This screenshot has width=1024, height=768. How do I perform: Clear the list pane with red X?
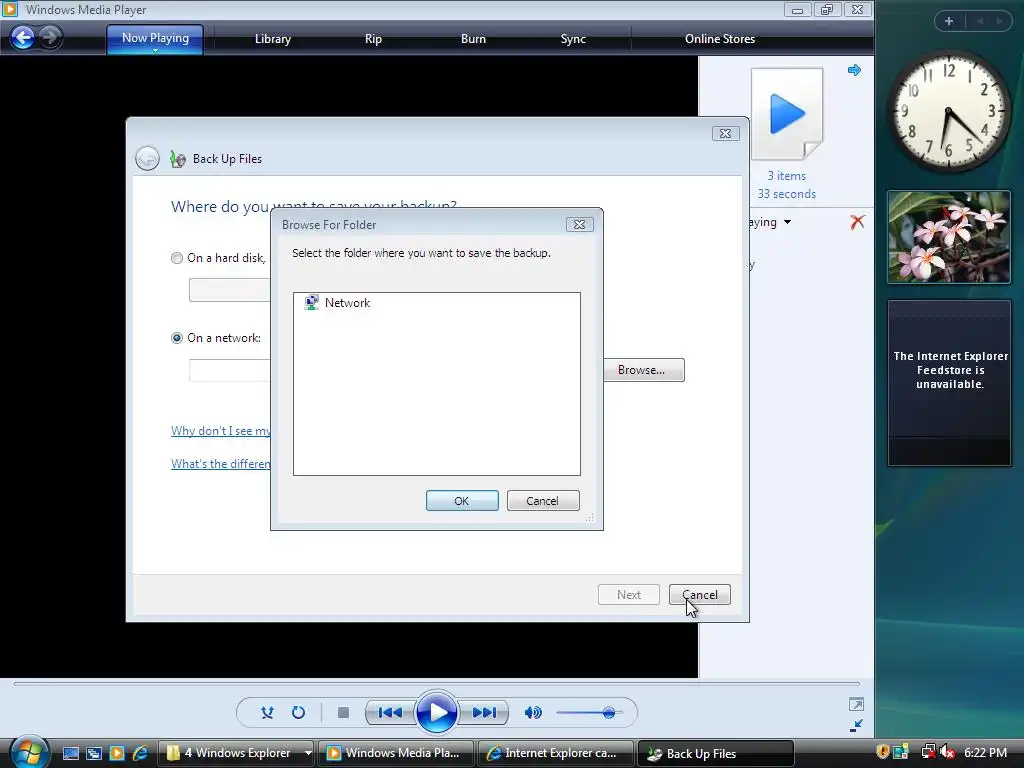click(857, 222)
